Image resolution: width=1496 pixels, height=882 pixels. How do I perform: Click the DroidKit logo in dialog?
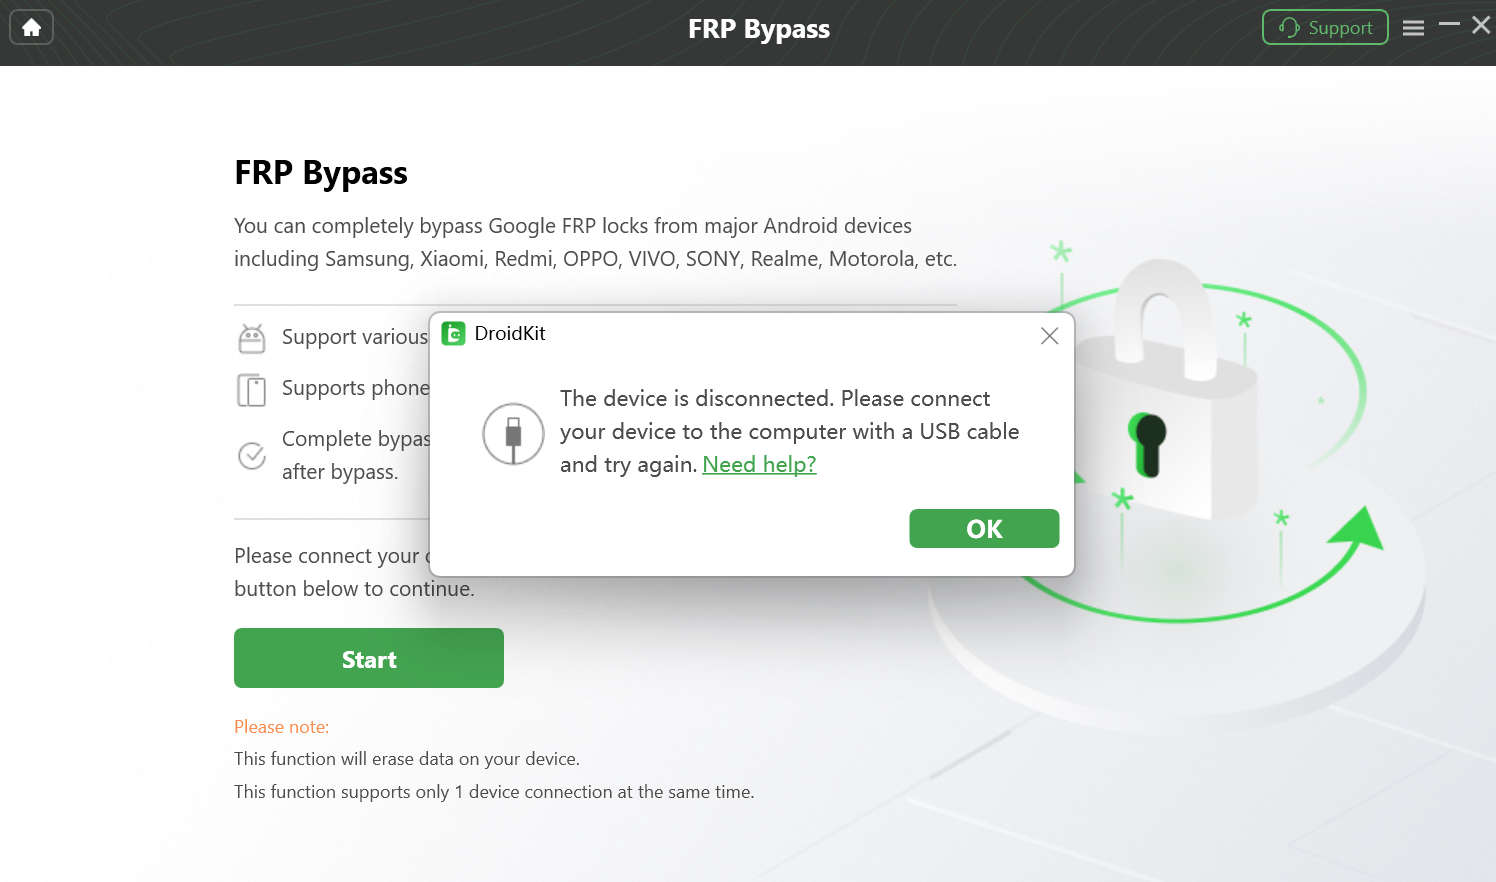click(x=454, y=333)
